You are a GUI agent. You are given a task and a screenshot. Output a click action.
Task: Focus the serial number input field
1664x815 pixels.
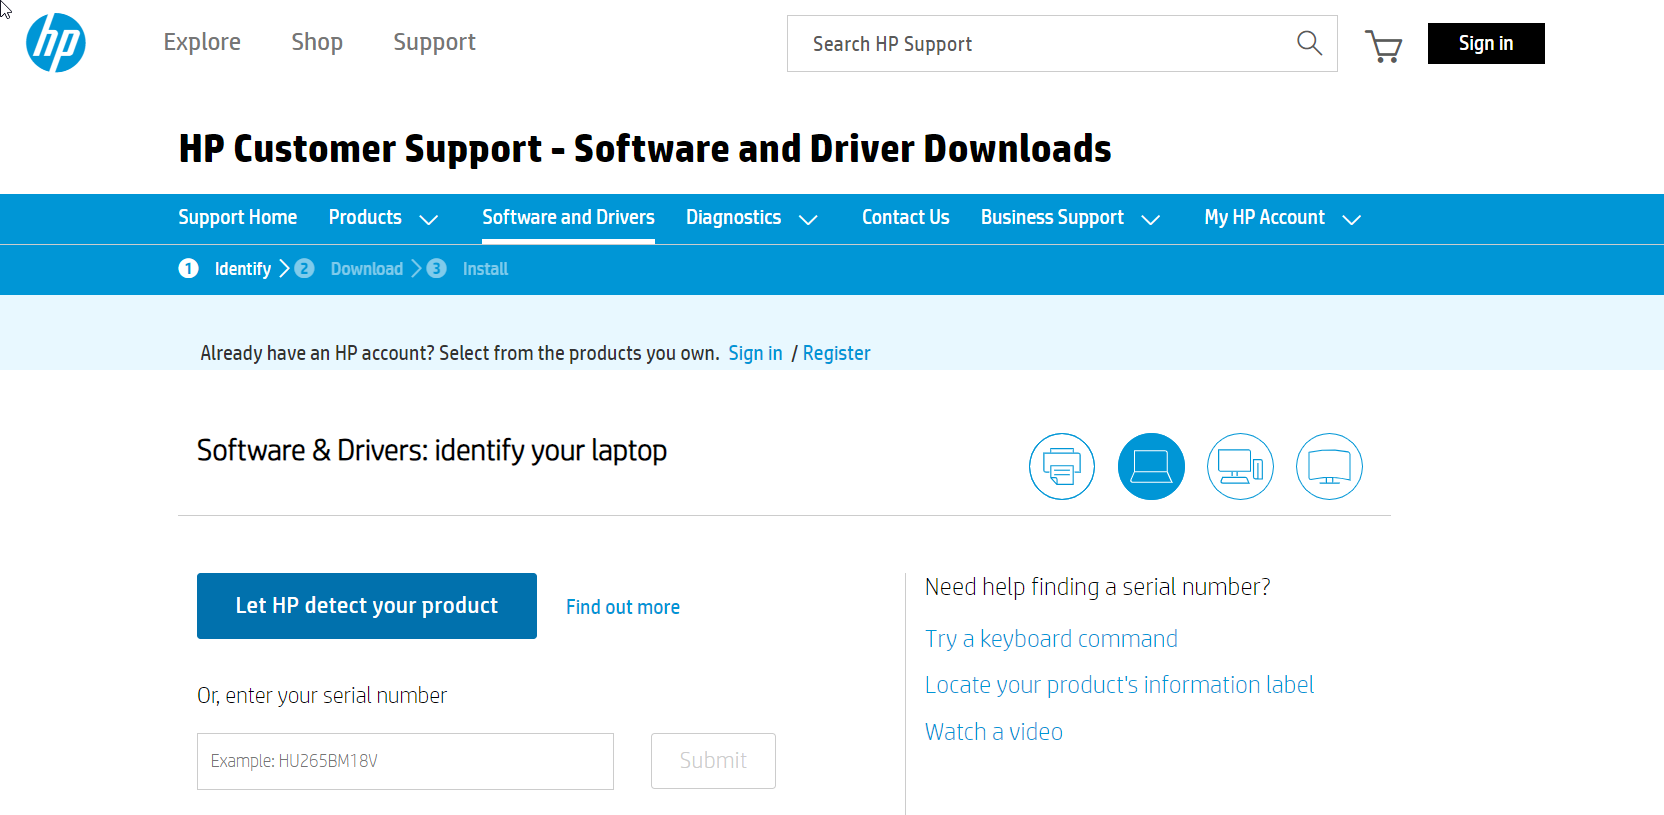(405, 761)
